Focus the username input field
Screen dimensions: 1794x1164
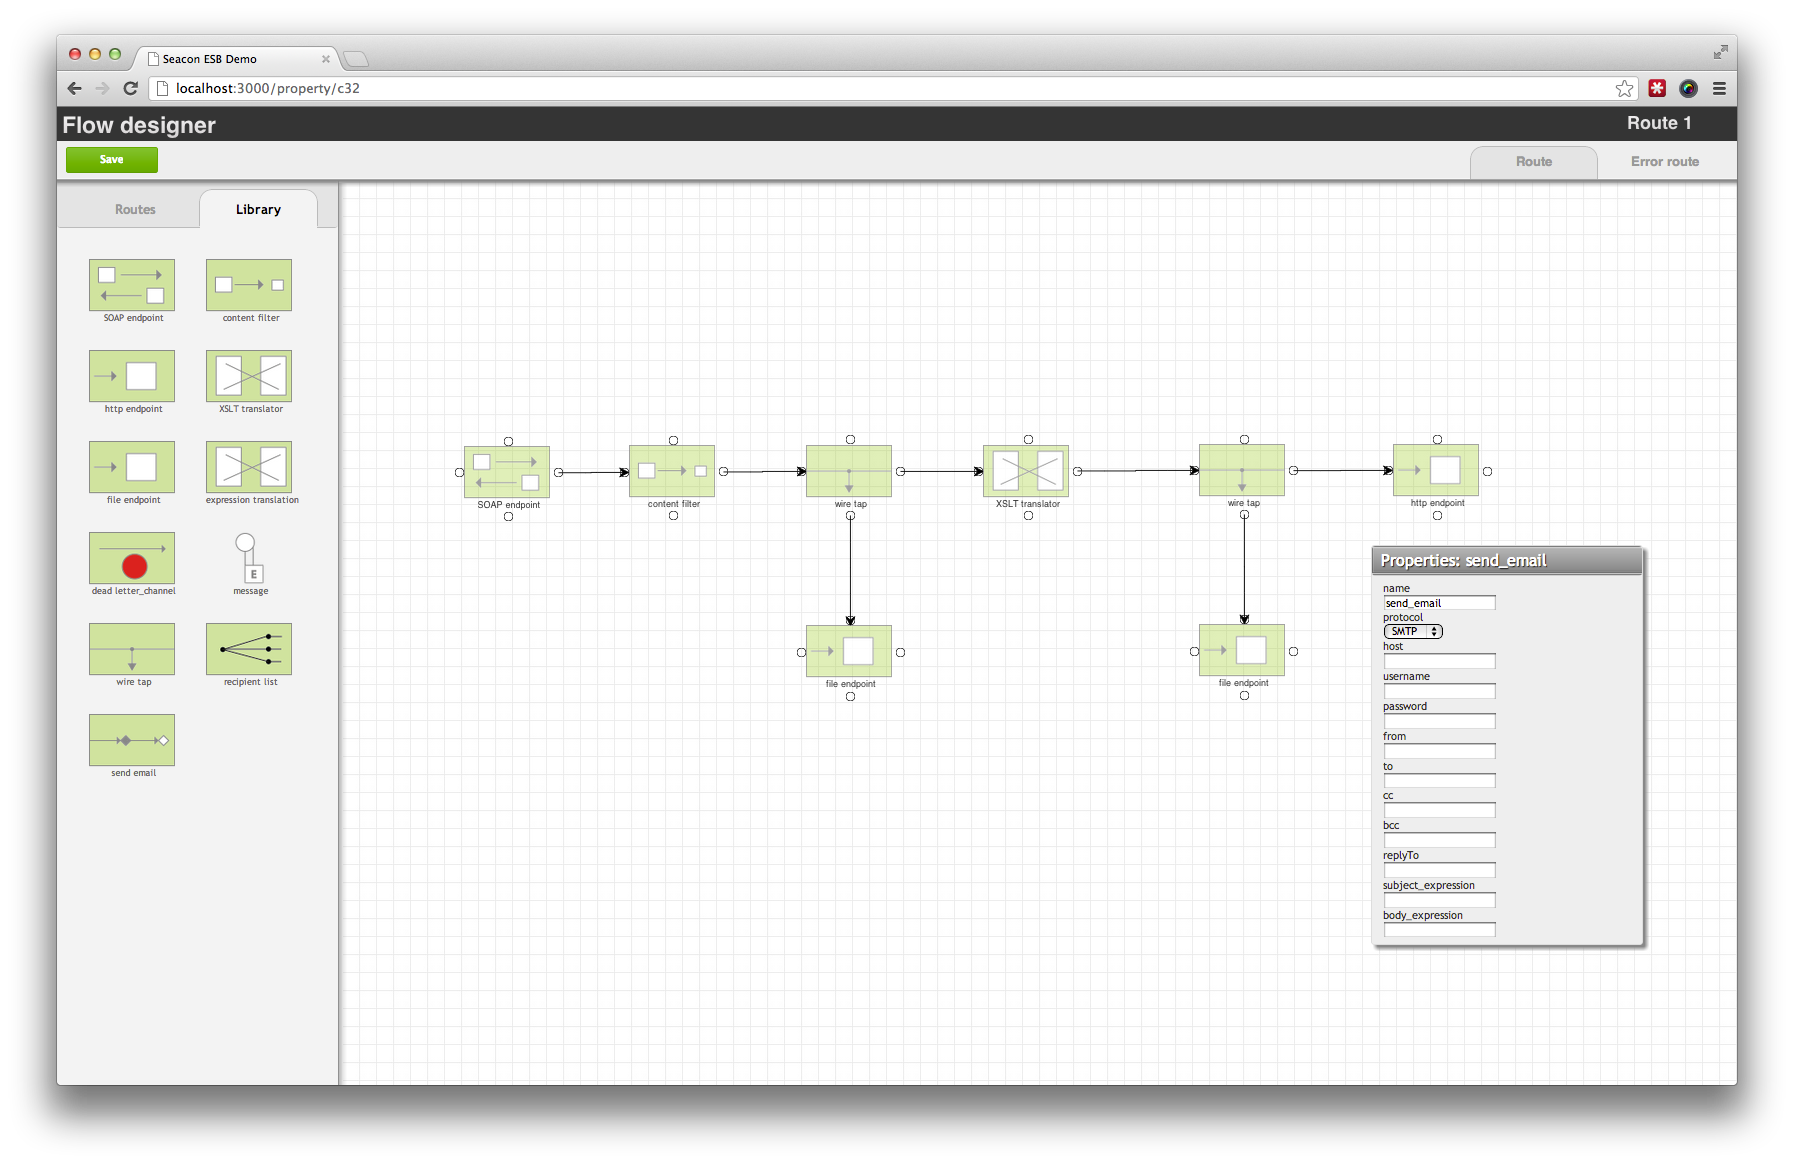click(1439, 691)
